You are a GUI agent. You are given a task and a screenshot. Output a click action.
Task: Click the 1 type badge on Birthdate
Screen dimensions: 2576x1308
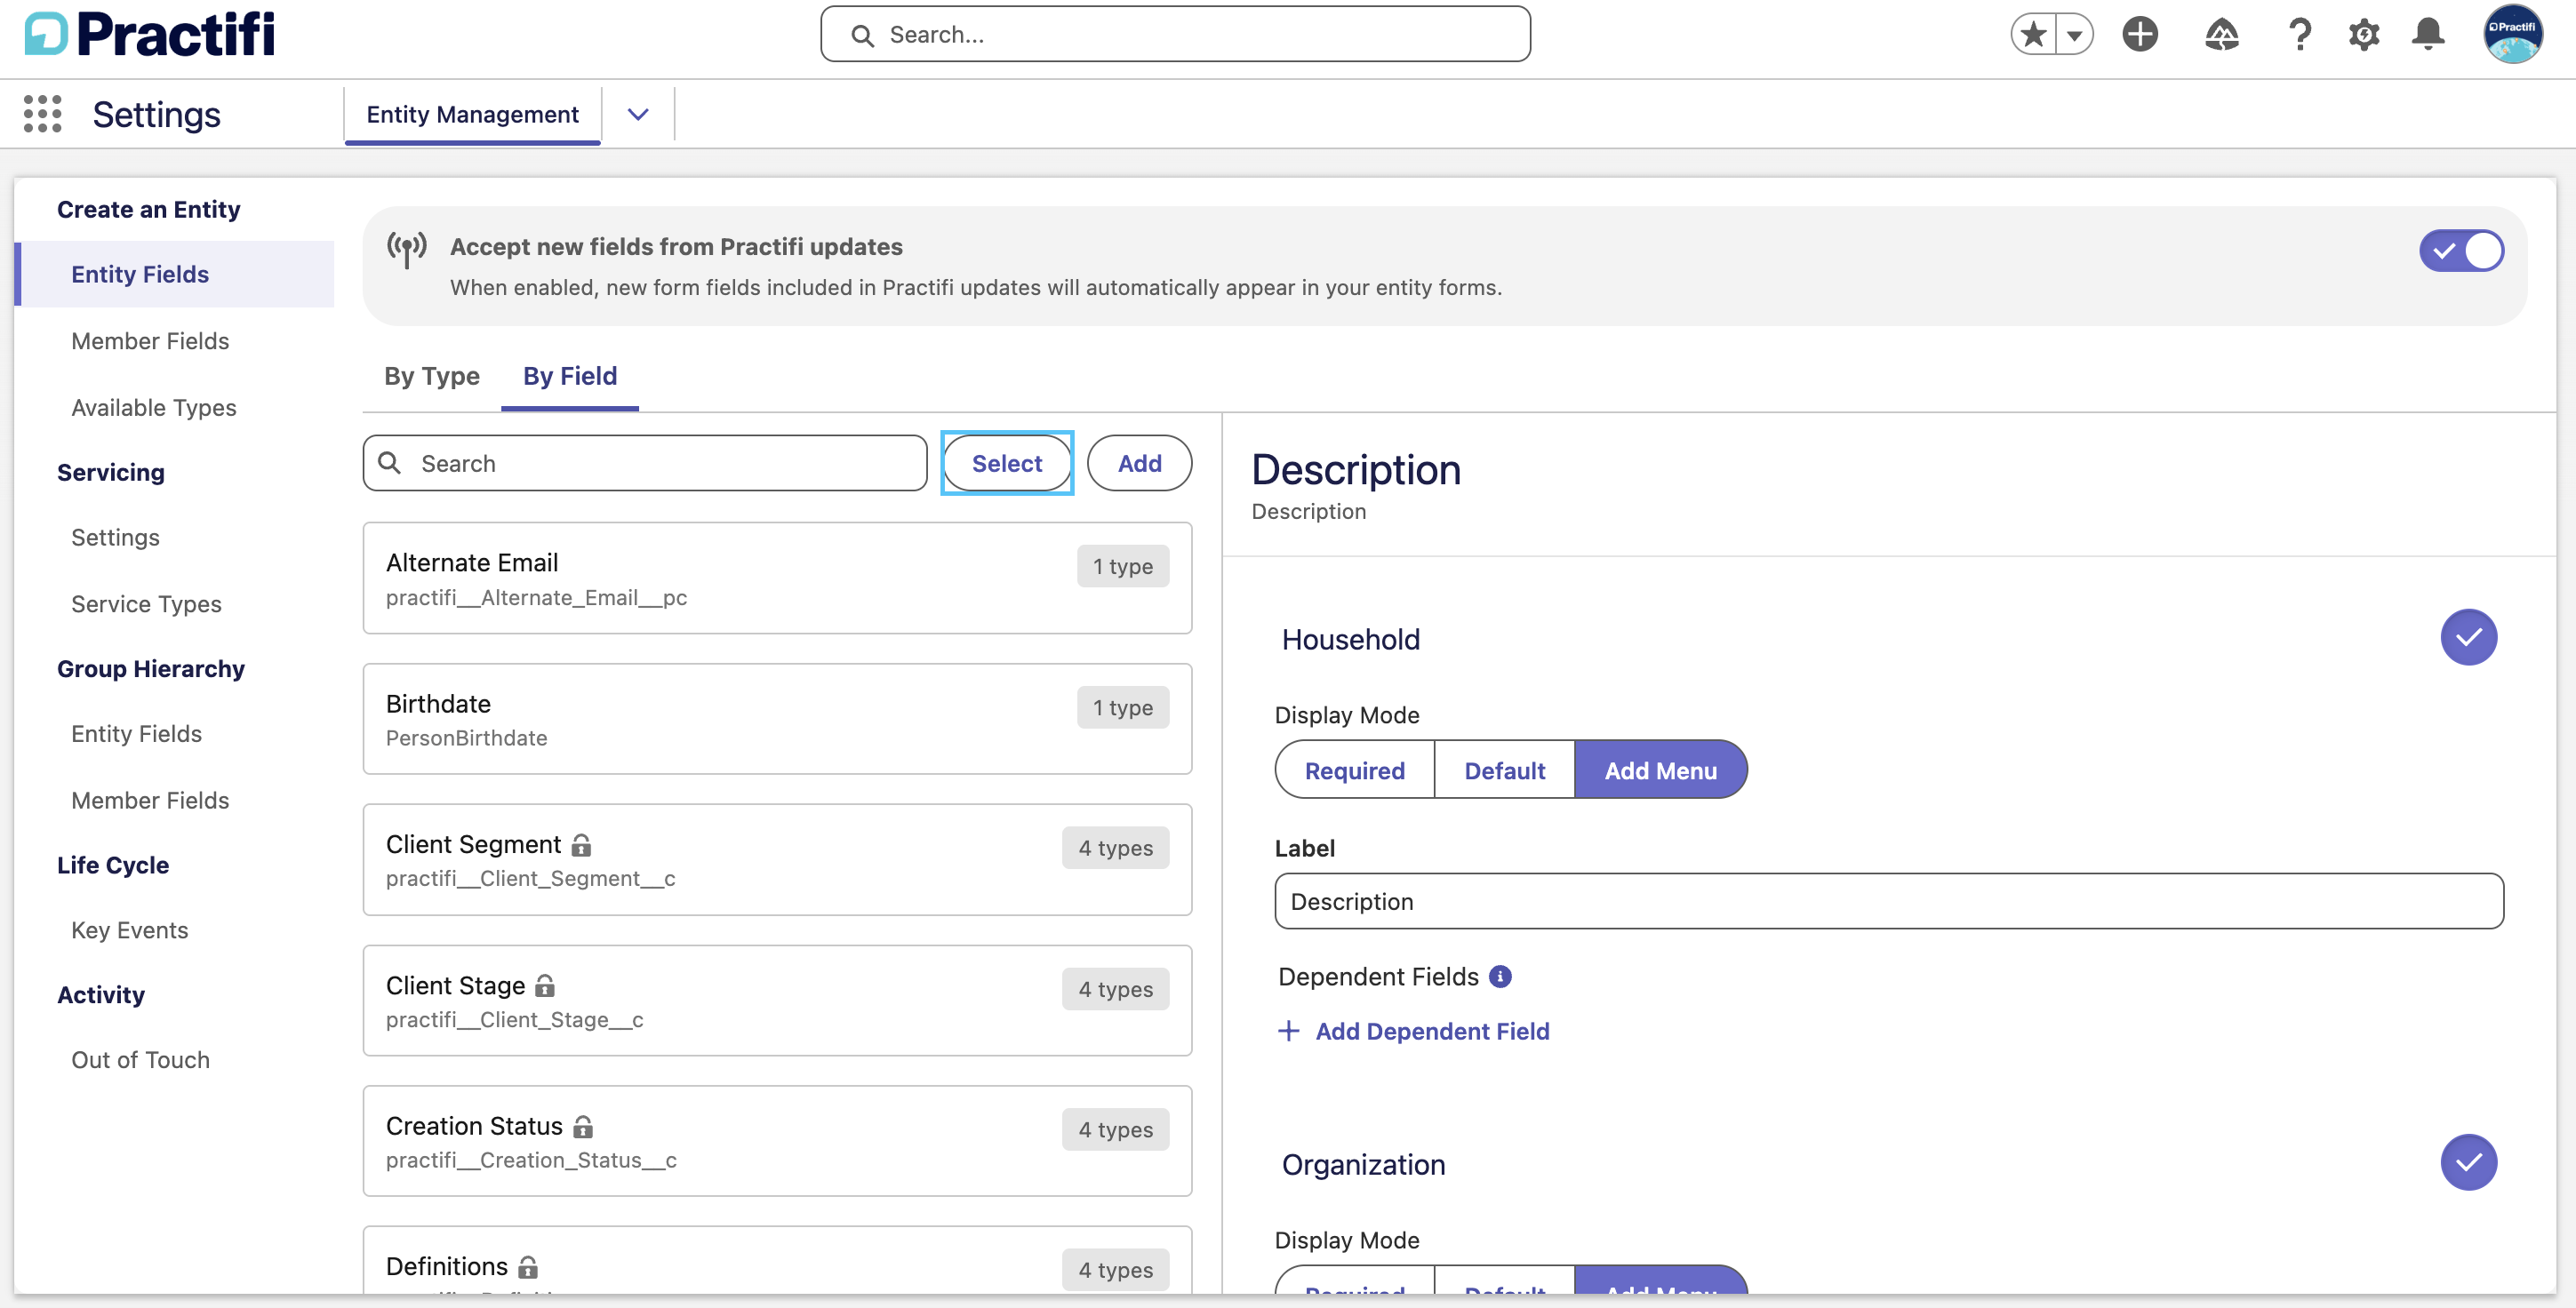coord(1123,707)
